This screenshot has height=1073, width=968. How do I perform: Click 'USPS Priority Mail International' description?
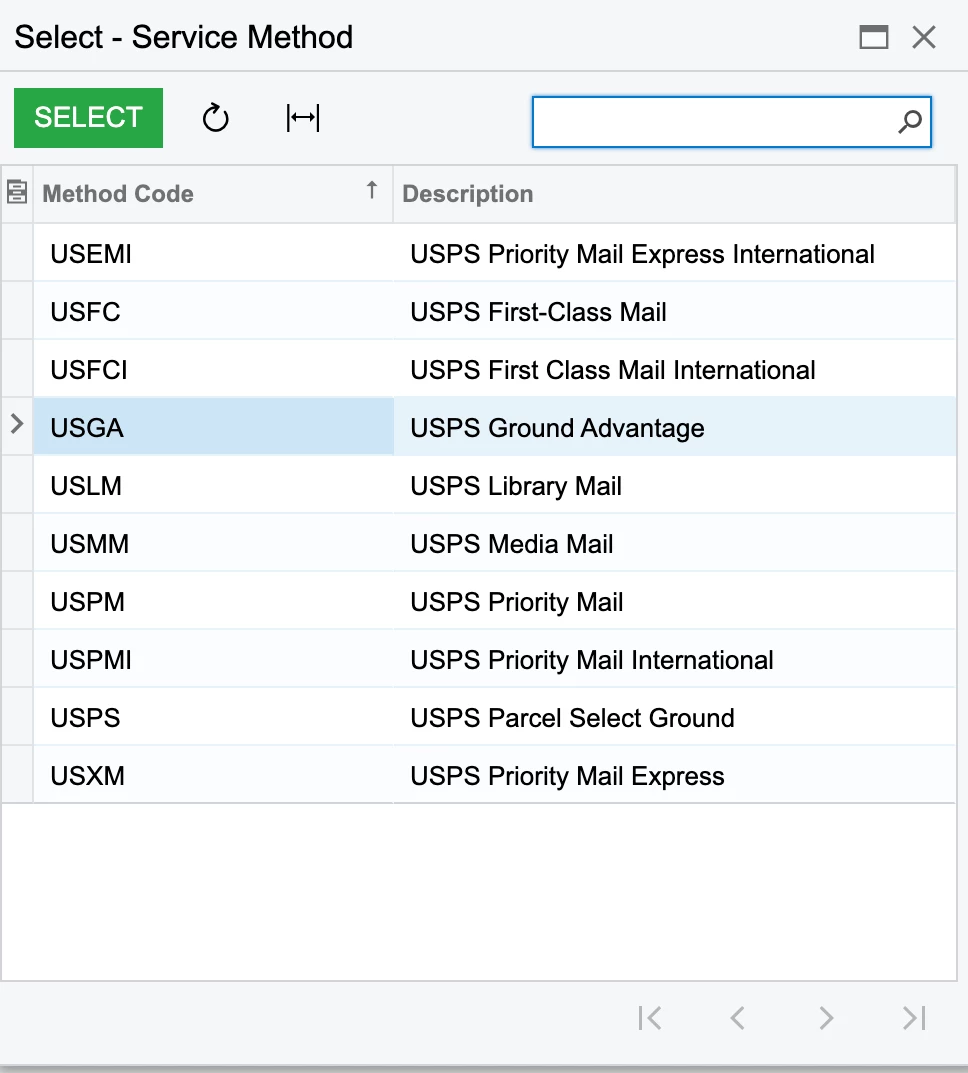592,660
